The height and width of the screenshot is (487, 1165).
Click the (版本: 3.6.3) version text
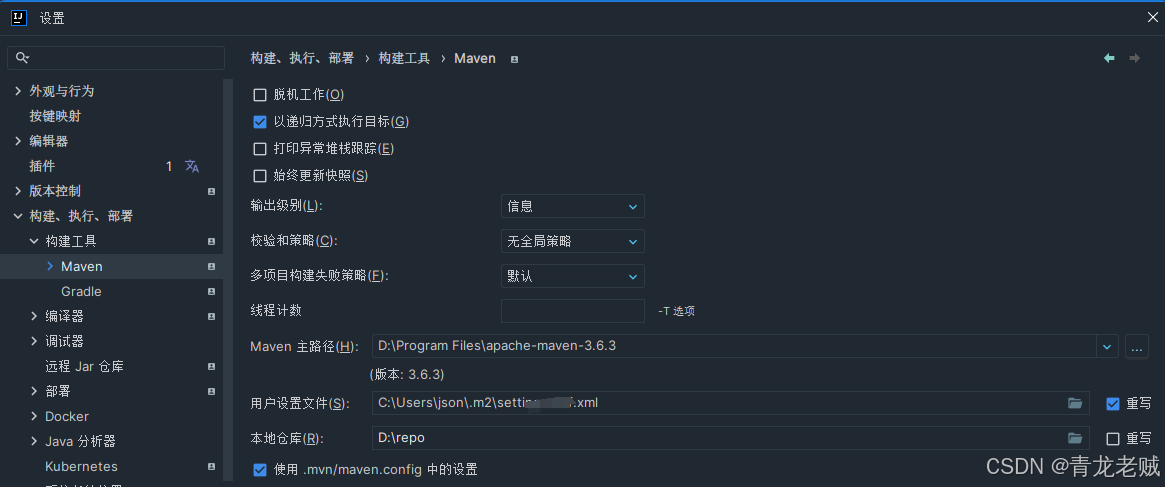(407, 373)
